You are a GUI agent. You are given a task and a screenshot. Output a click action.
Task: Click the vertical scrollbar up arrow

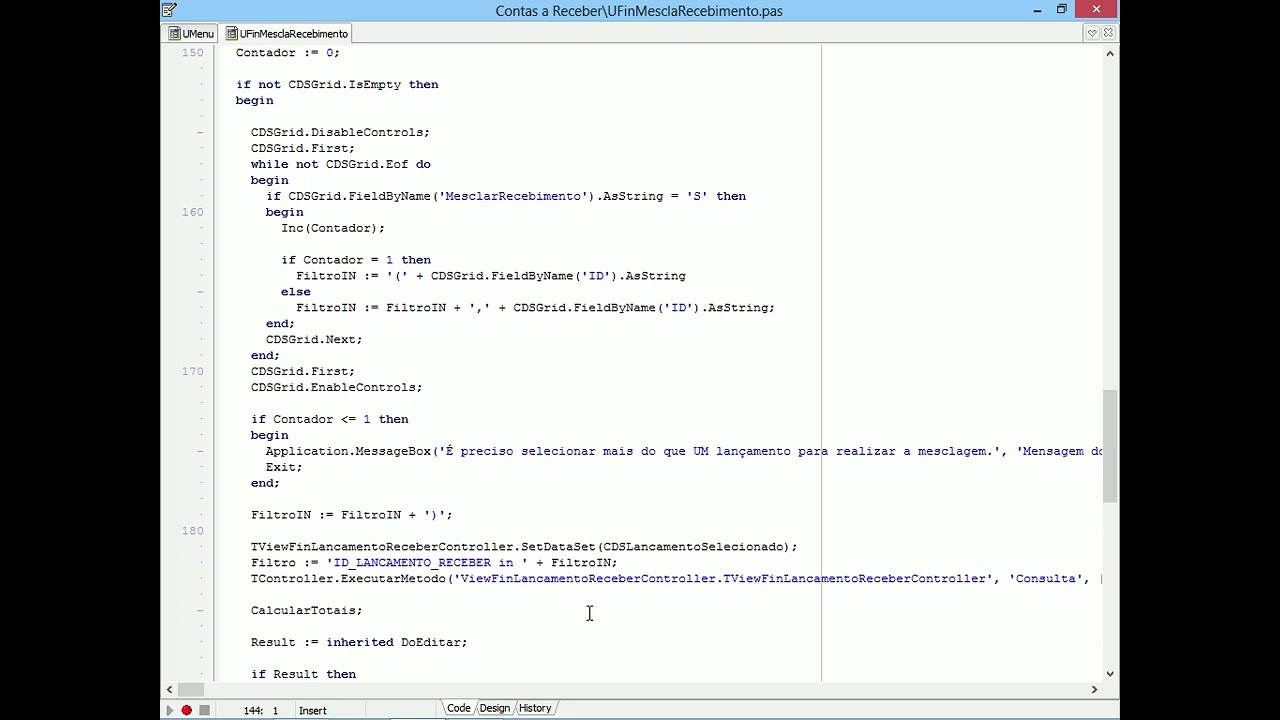tap(1110, 53)
